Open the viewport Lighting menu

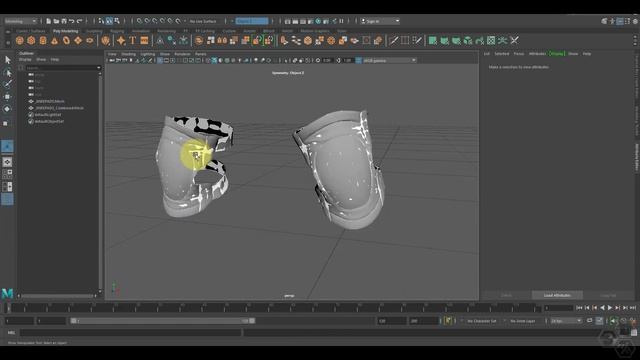(148, 54)
